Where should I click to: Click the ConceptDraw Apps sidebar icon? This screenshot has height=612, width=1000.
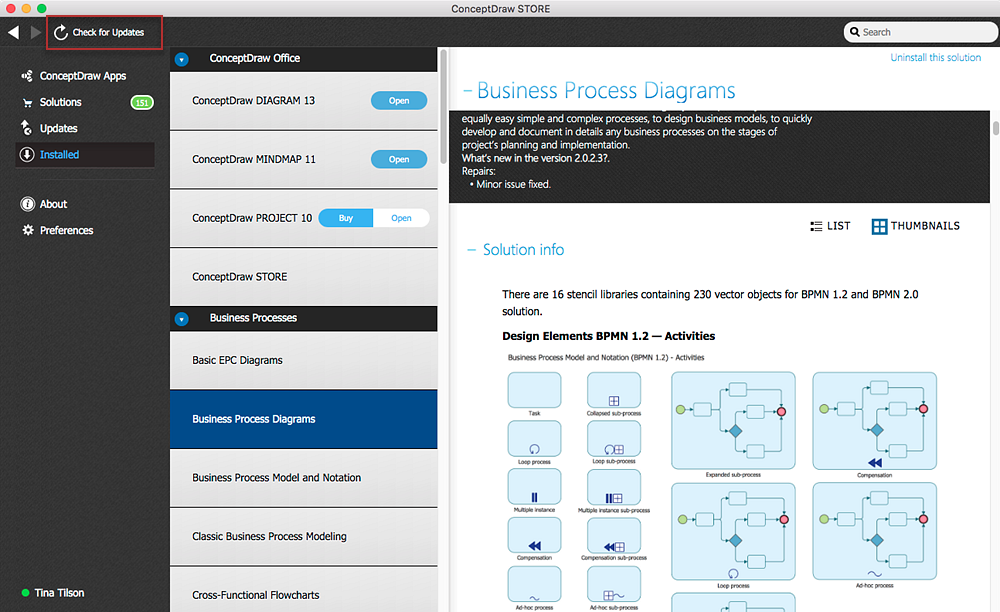click(x=27, y=76)
